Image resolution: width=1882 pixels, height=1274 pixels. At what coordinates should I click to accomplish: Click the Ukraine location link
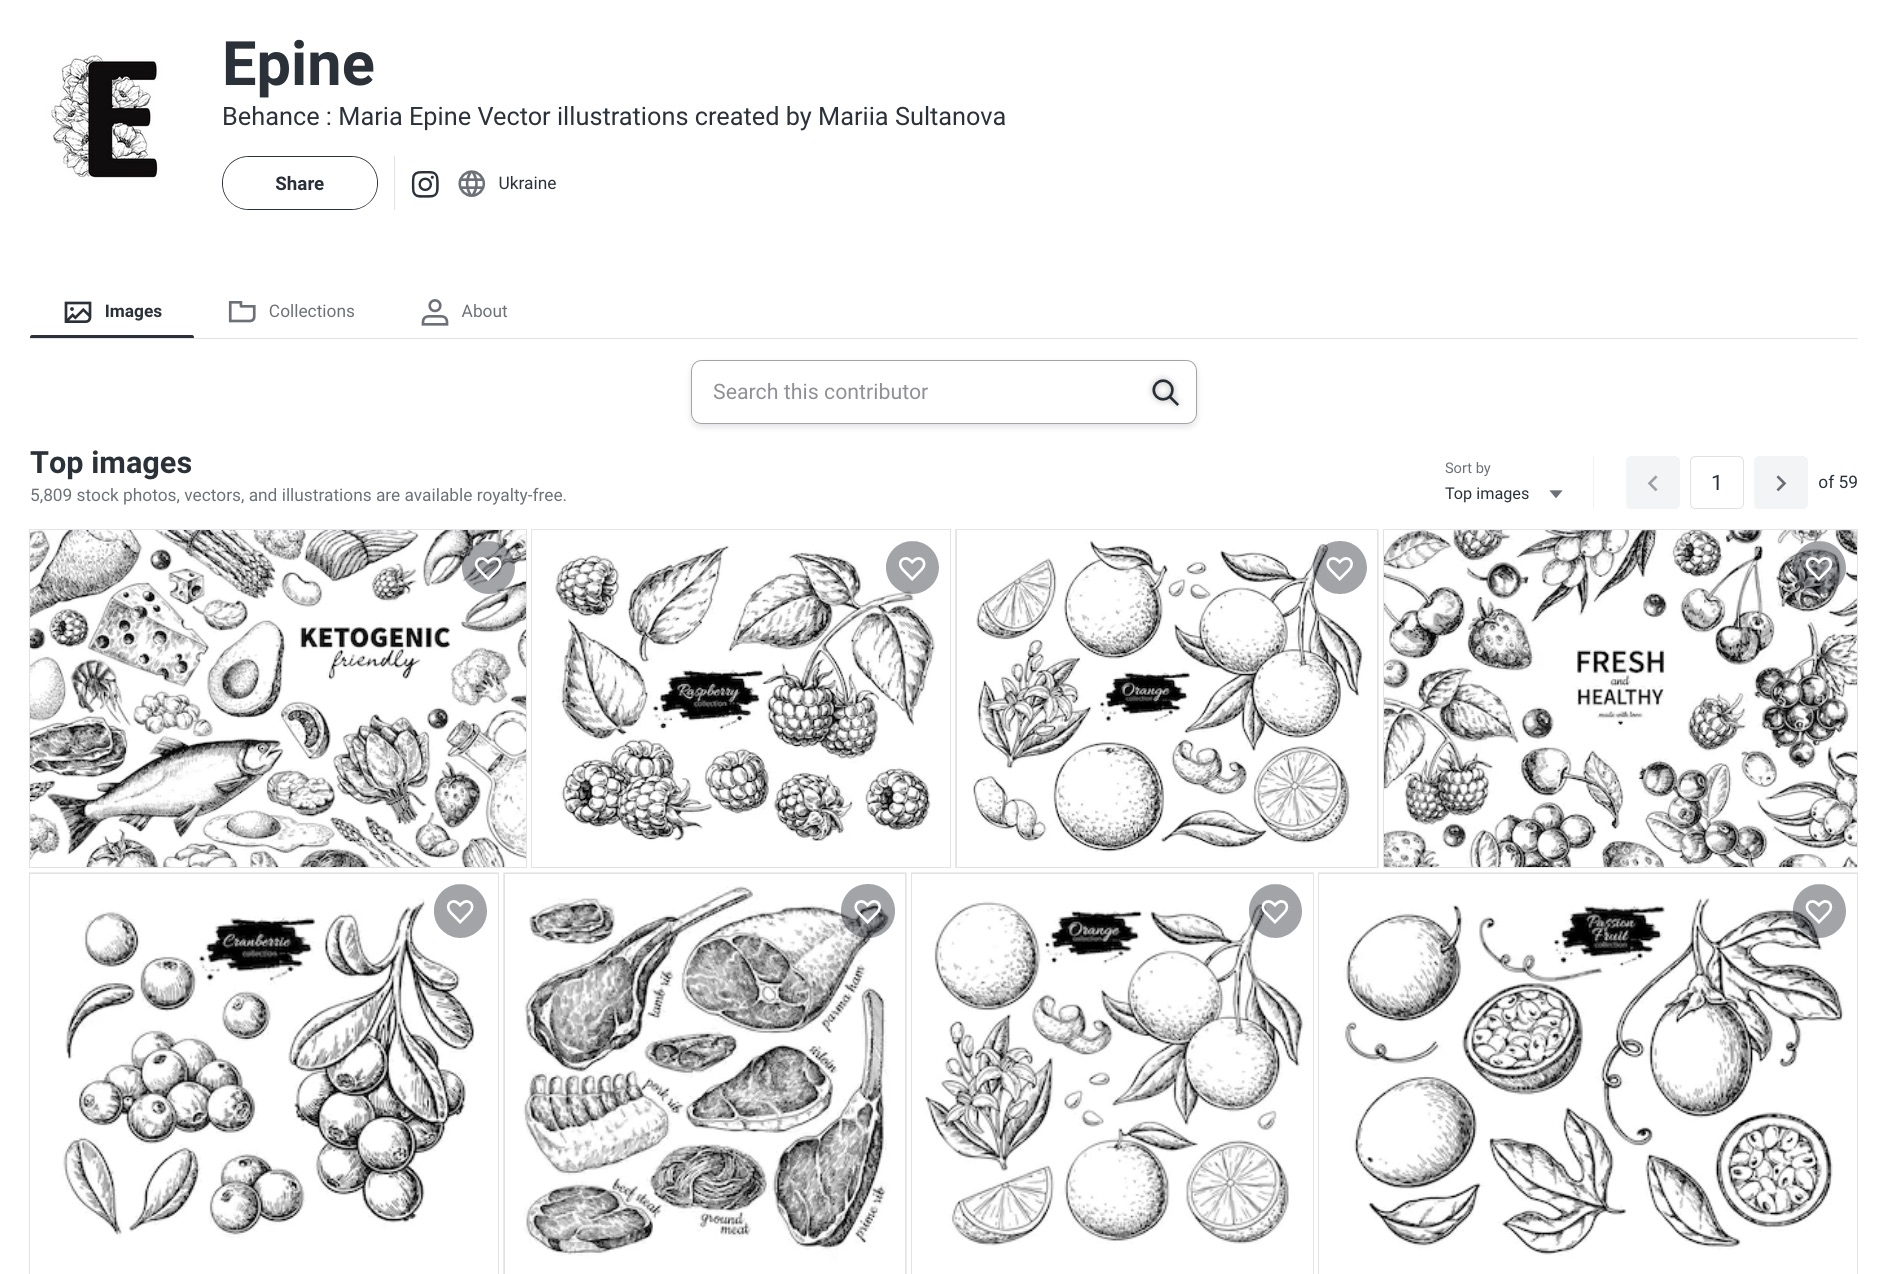(526, 183)
